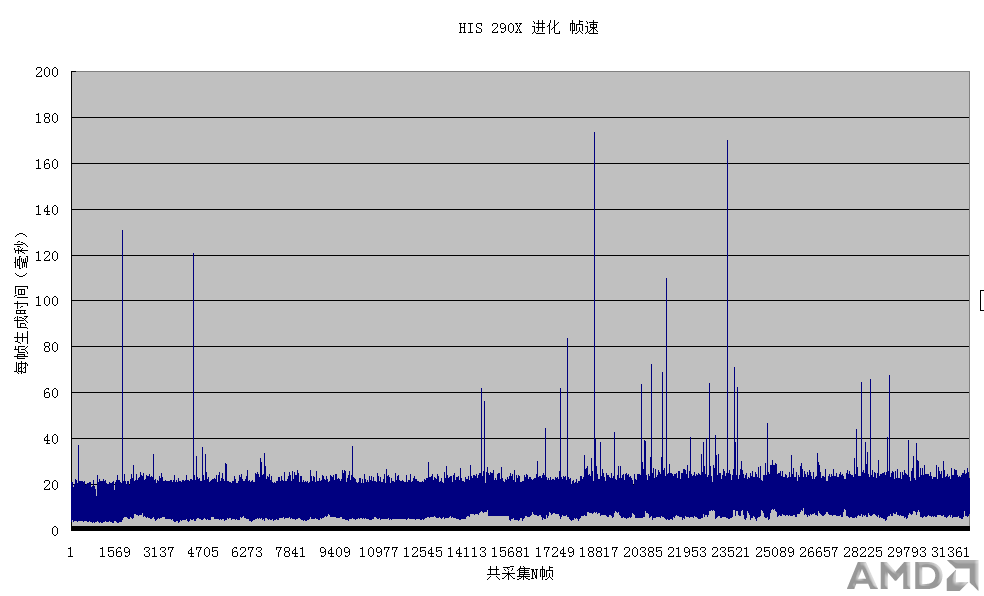Click the y-axis tick label "200"
The width and height of the screenshot is (984, 596).
point(47,72)
